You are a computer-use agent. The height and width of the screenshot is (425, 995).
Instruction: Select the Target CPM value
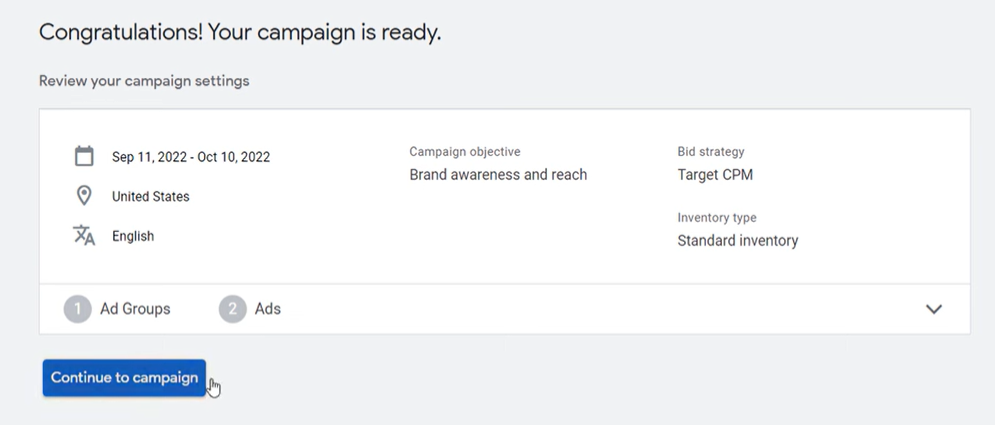715,174
